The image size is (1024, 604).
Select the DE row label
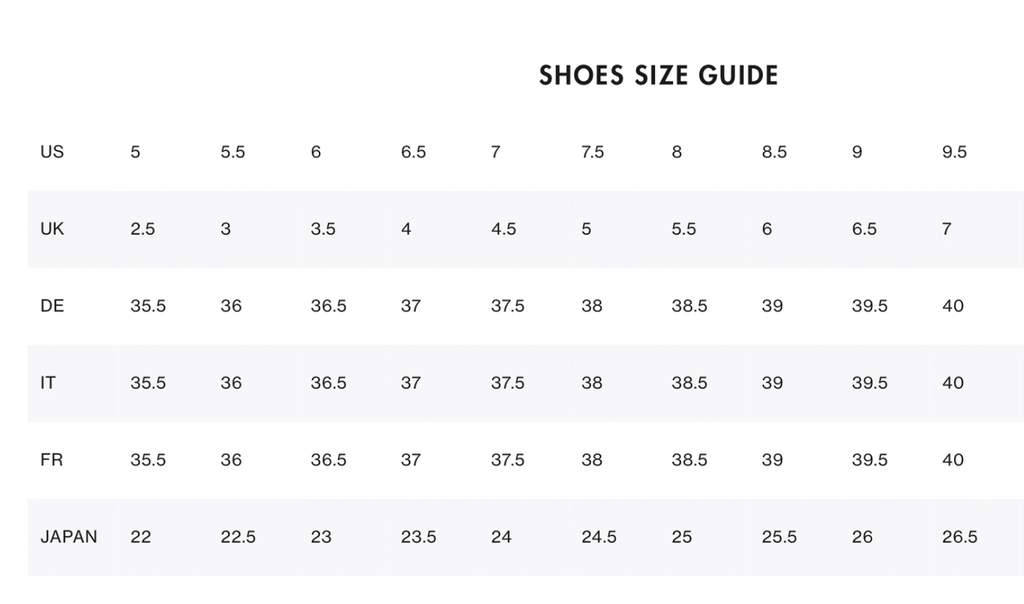[x=52, y=306]
